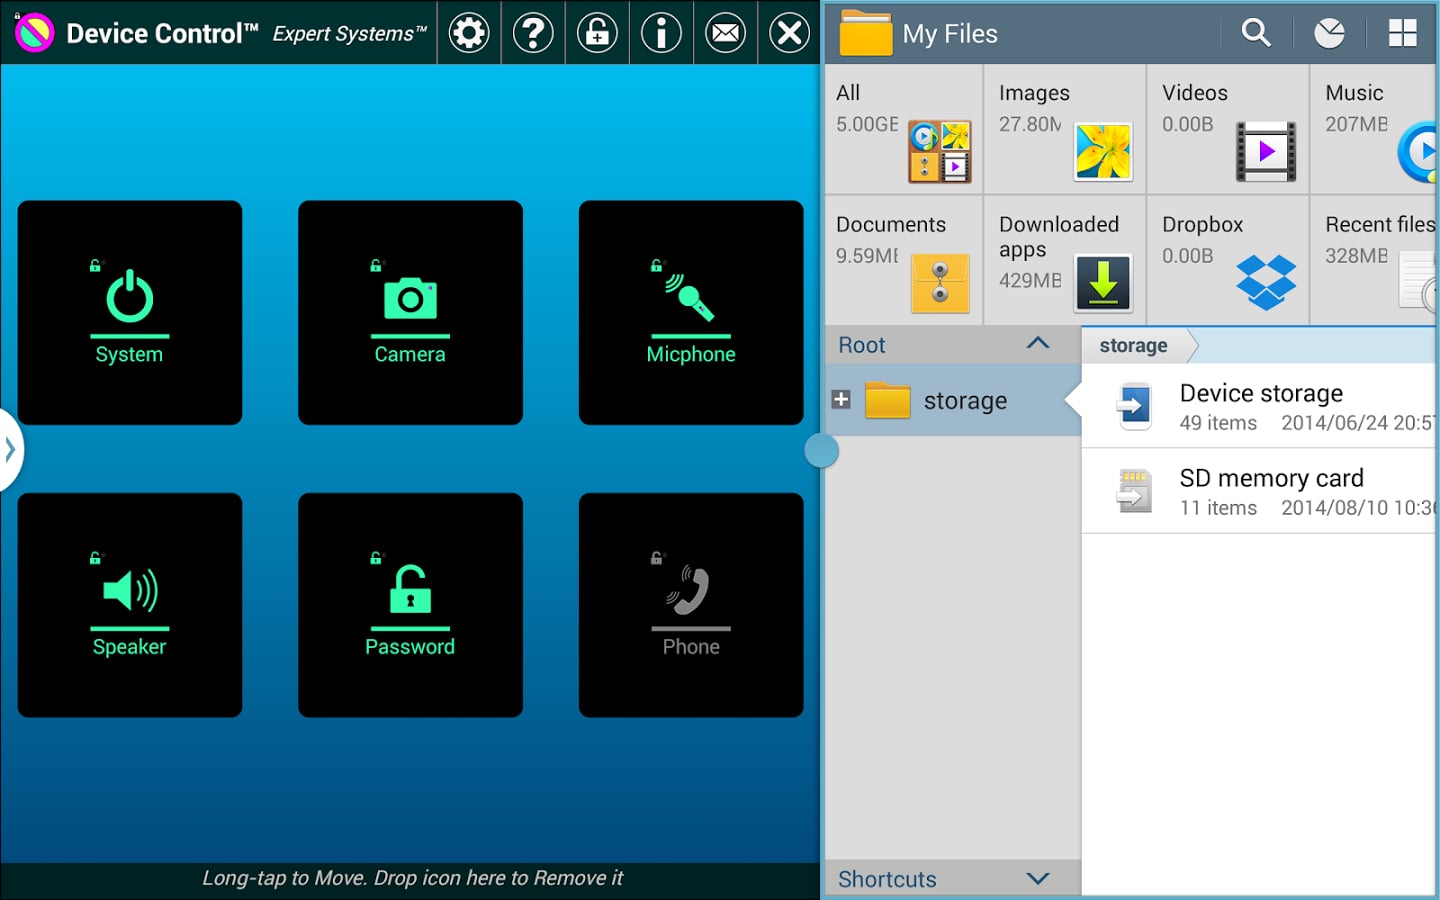Viewport: 1440px width, 900px height.
Task: Select the storage folder in tree
Action: tap(953, 400)
